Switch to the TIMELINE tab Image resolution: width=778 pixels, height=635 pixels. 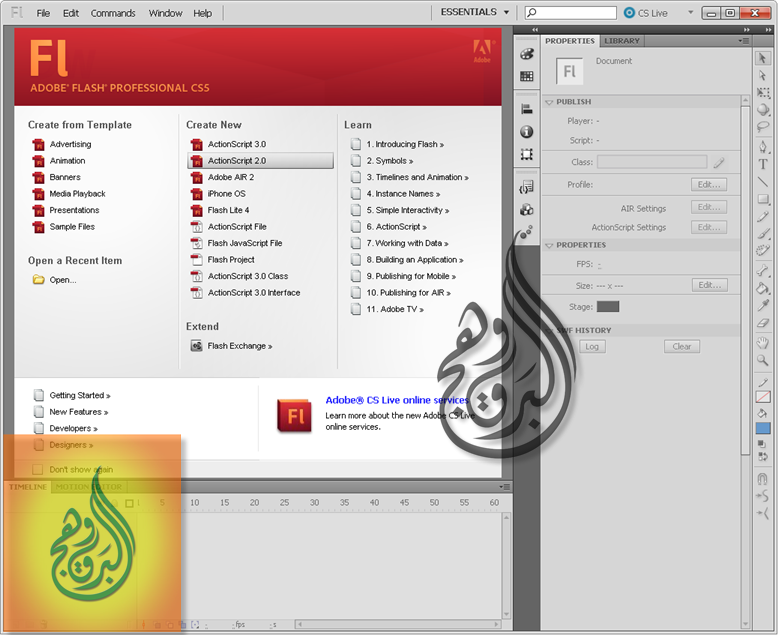28,487
